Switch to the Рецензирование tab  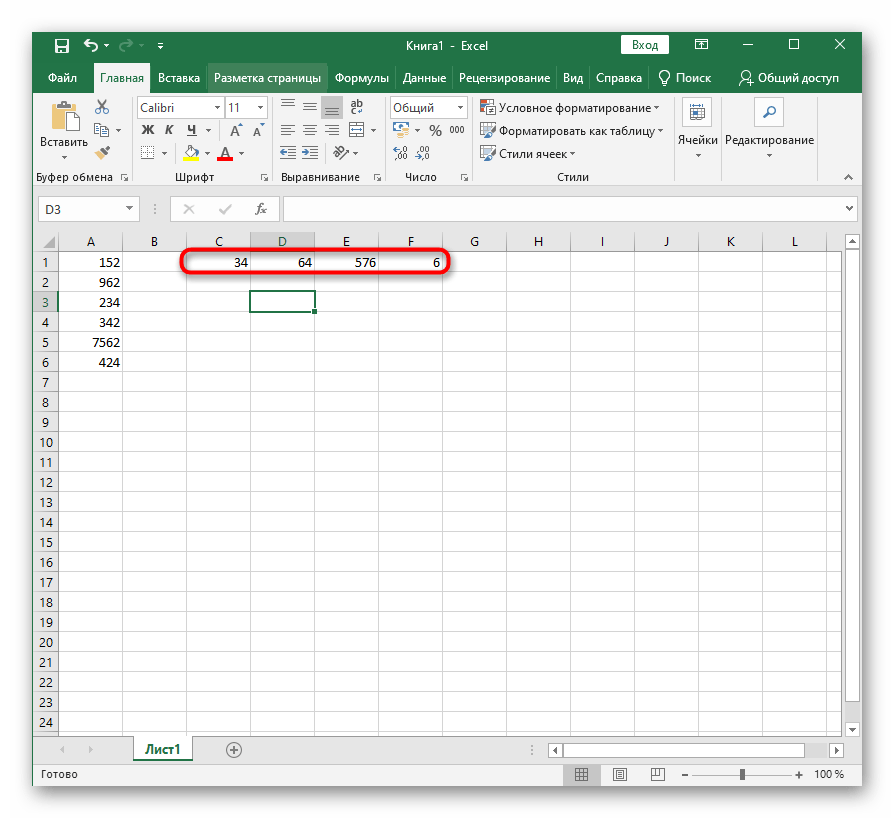tap(505, 78)
